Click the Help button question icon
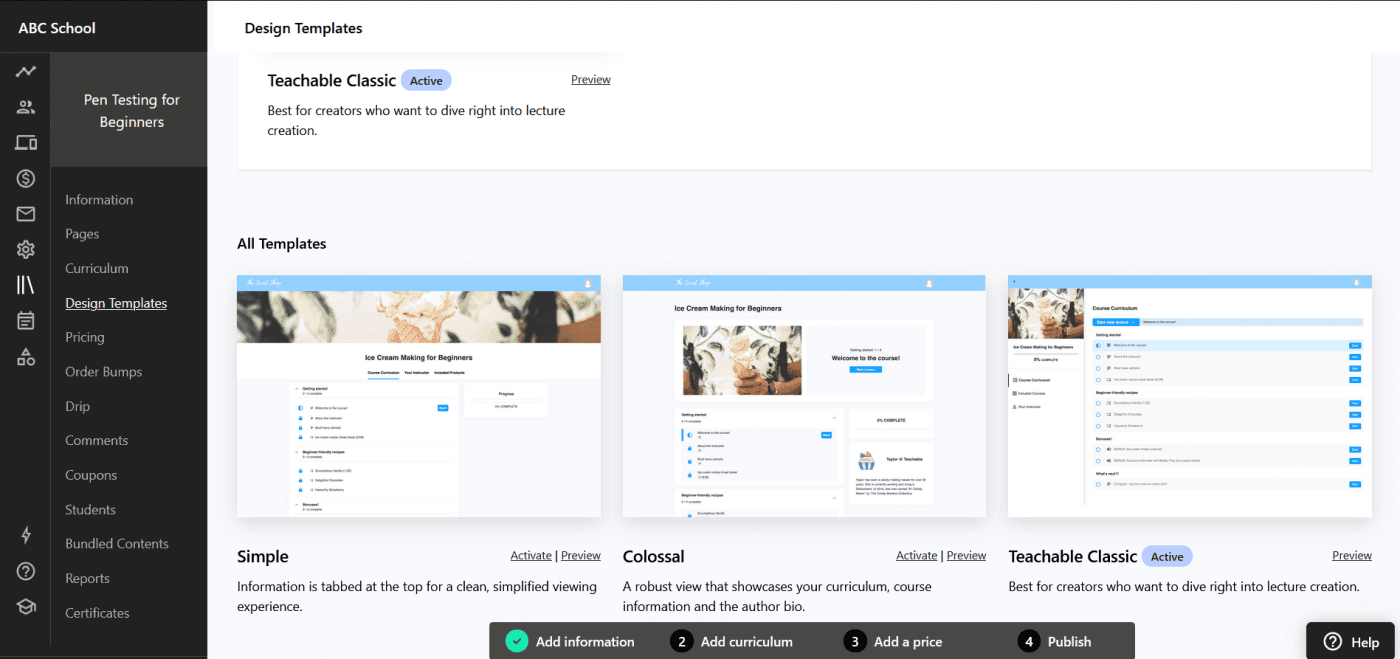 coord(1333,642)
